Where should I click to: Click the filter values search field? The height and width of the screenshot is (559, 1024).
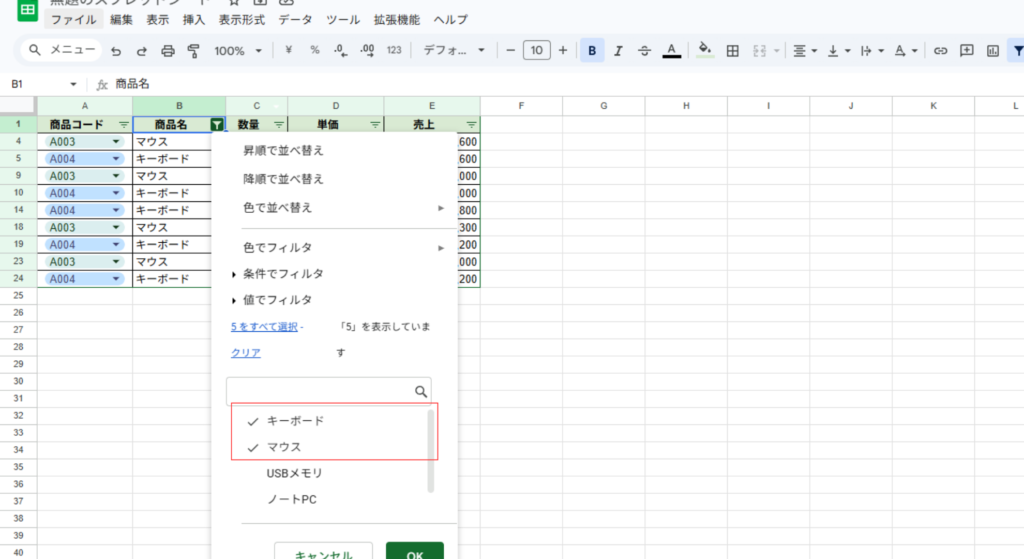320,390
